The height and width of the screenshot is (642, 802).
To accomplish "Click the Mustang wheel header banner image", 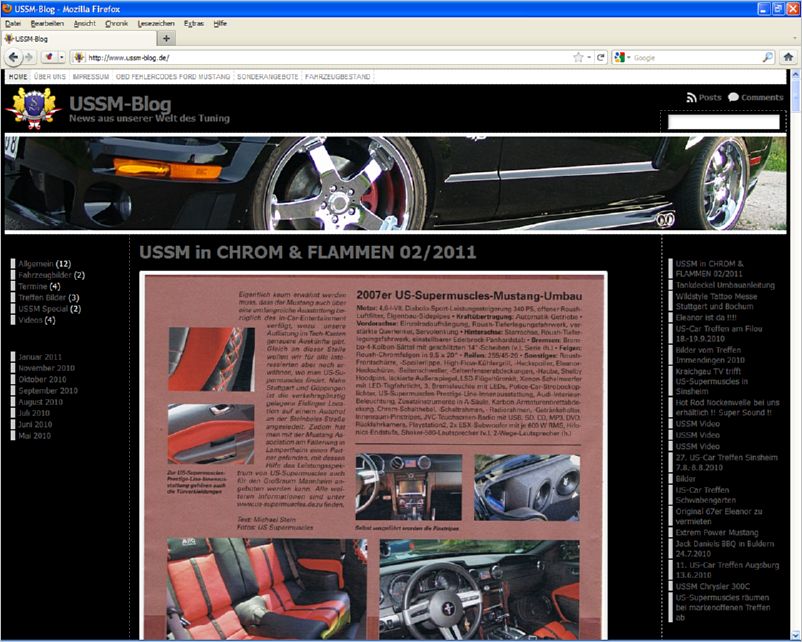I will [395, 183].
